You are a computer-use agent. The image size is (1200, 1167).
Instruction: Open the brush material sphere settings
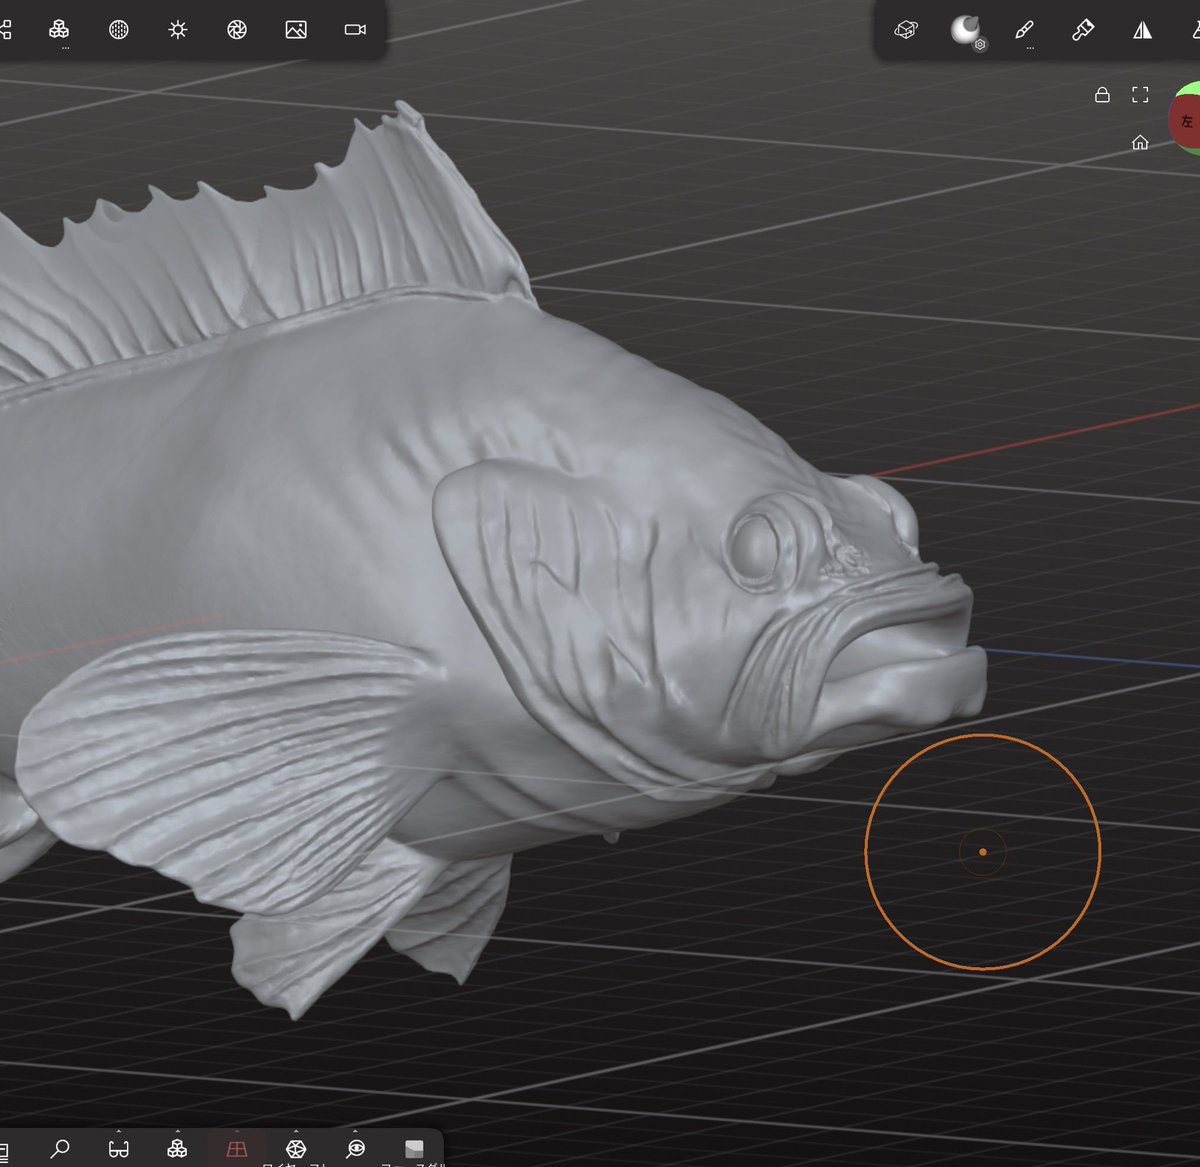[965, 30]
